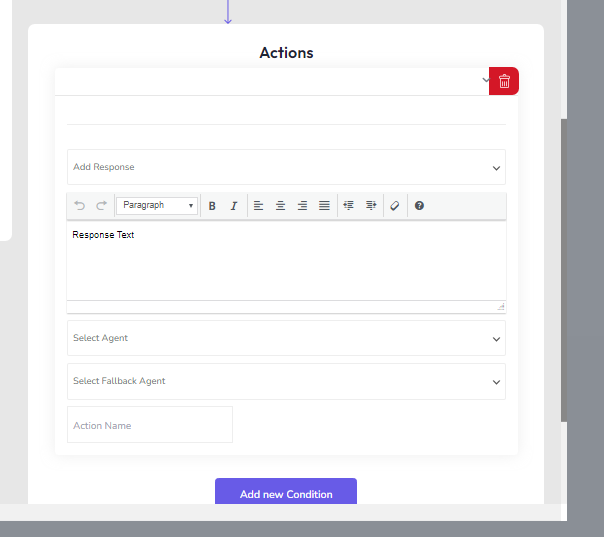This screenshot has height=537, width=604.
Task: Collapse the action card using the chevron
Action: 485,80
